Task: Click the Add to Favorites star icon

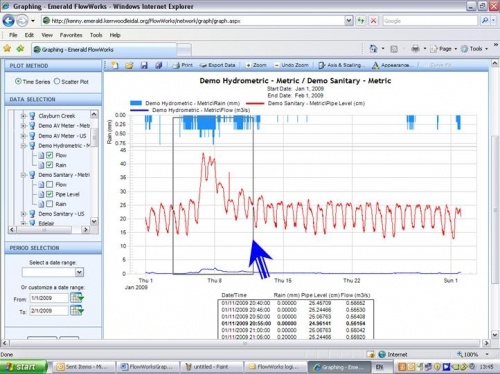Action: pos(20,49)
